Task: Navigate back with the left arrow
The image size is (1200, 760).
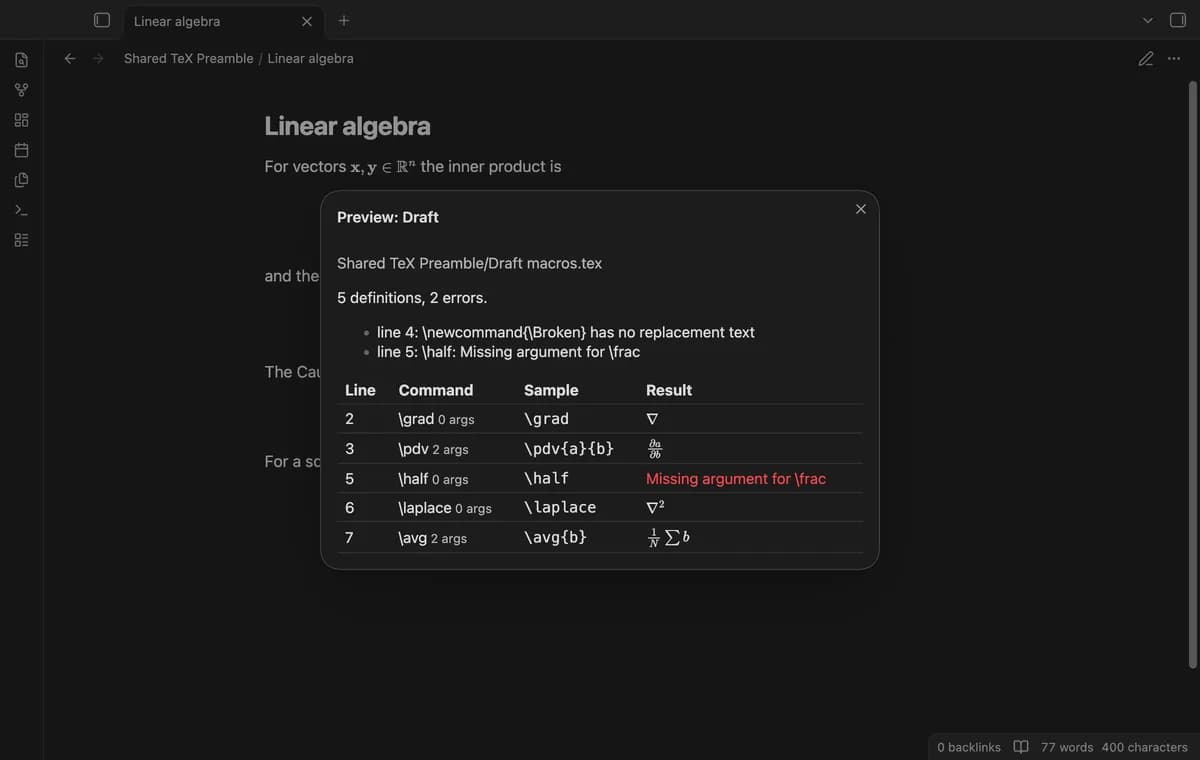Action: click(x=70, y=58)
